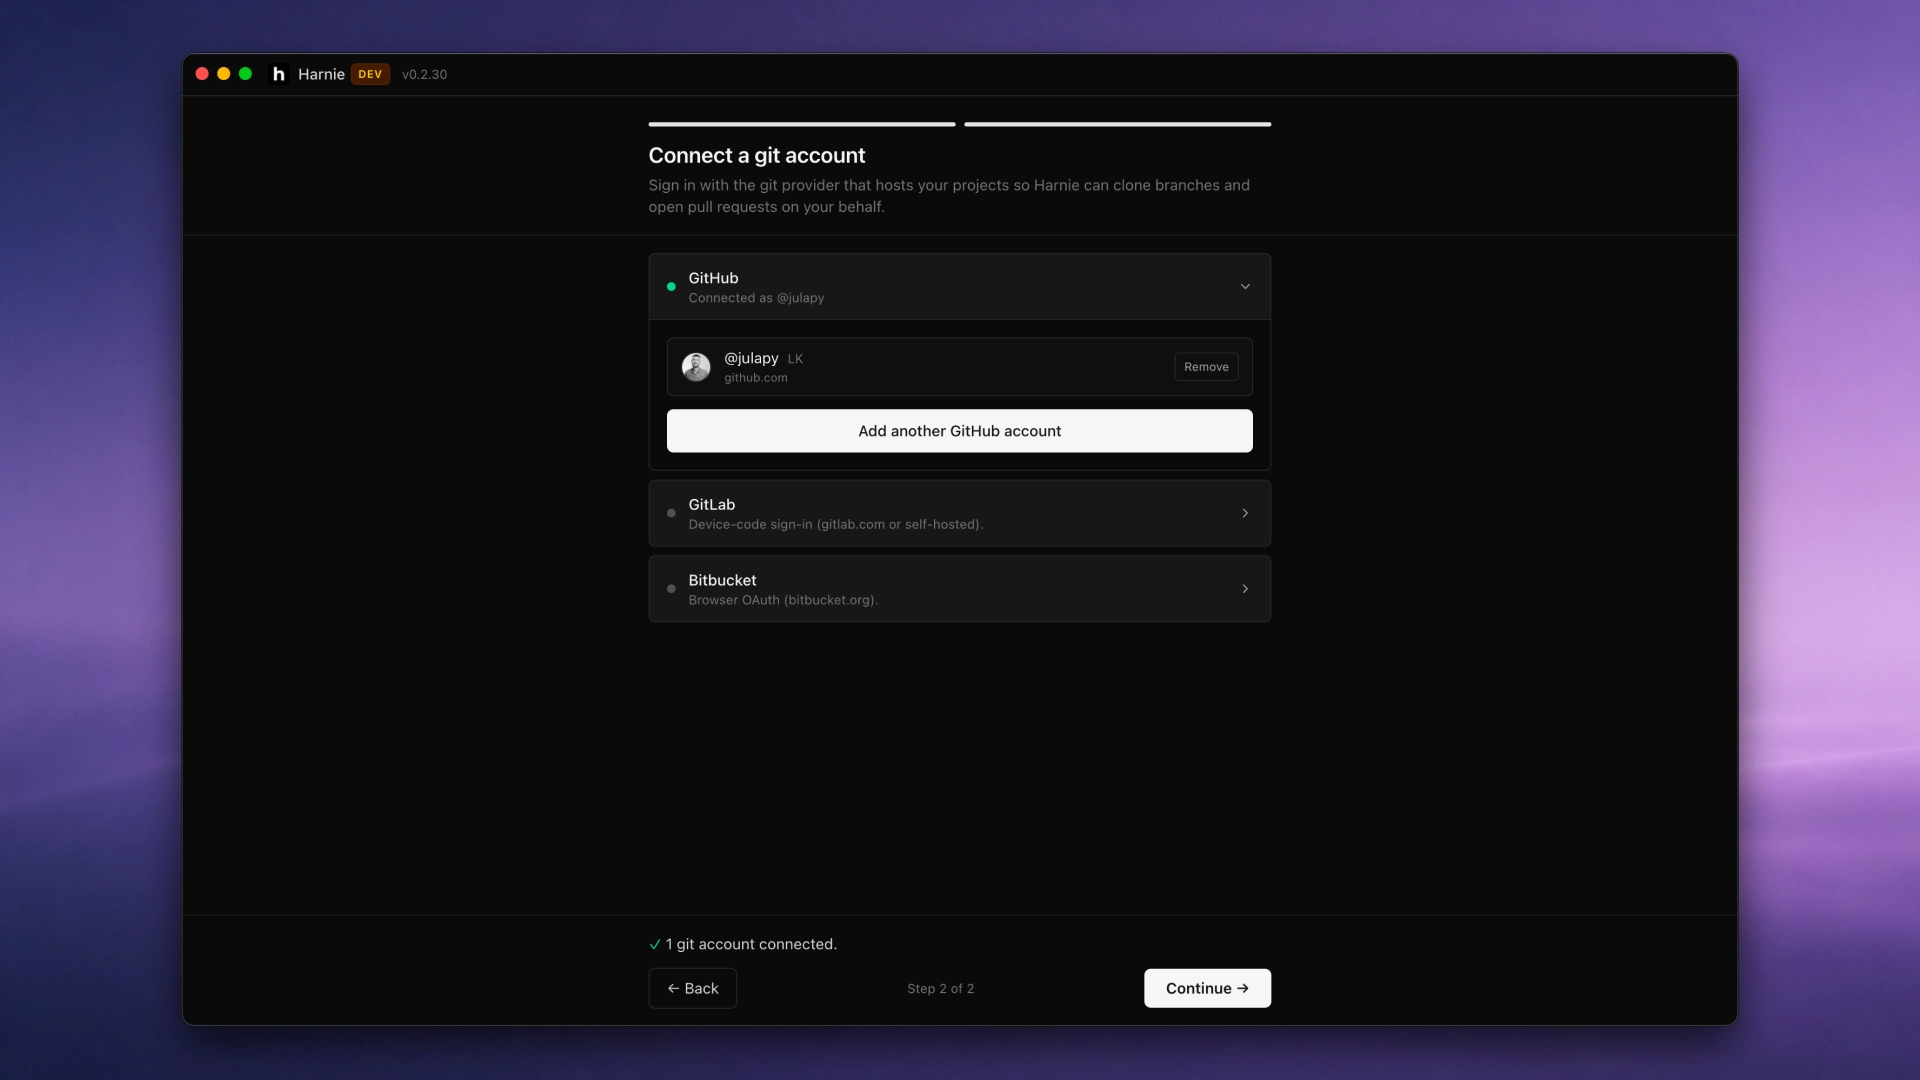The height and width of the screenshot is (1080, 1920).
Task: Expand the GitLab provider row
Action: [959, 513]
